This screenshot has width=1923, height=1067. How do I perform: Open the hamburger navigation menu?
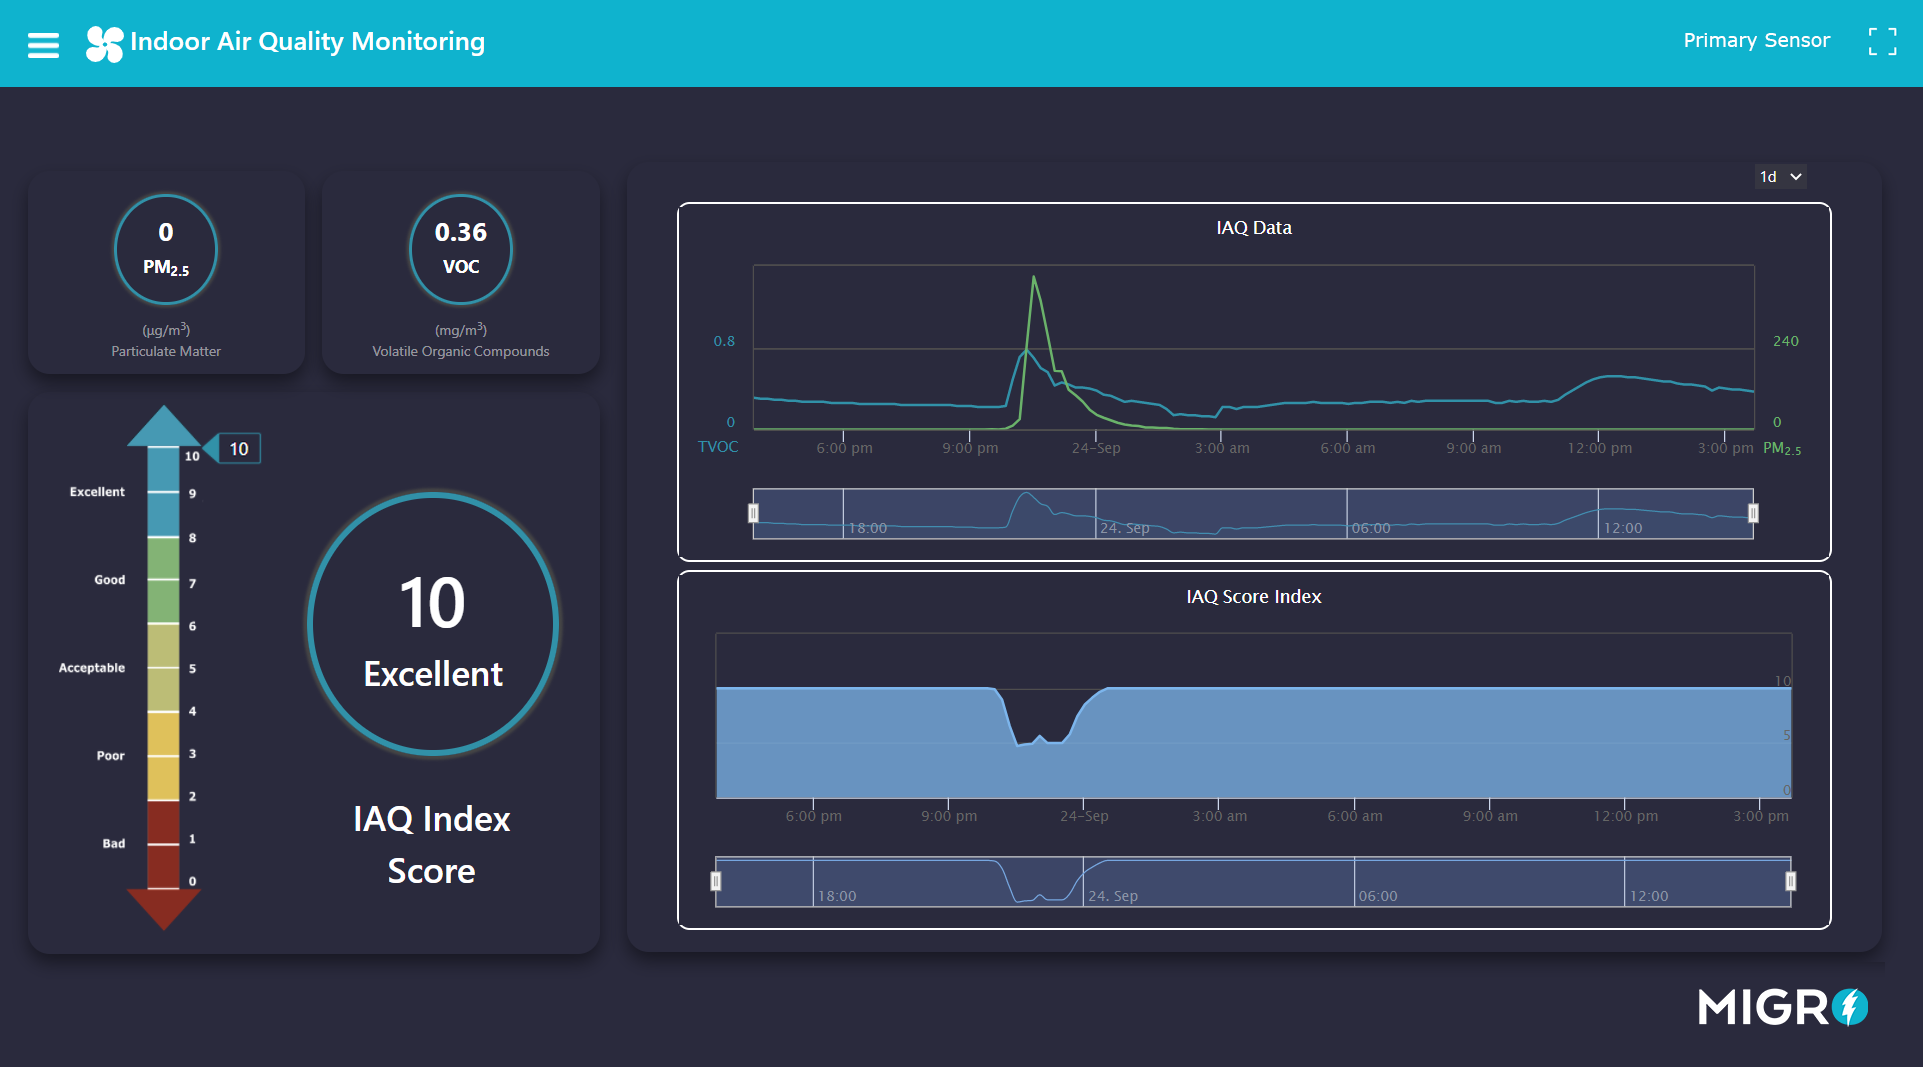[x=42, y=43]
